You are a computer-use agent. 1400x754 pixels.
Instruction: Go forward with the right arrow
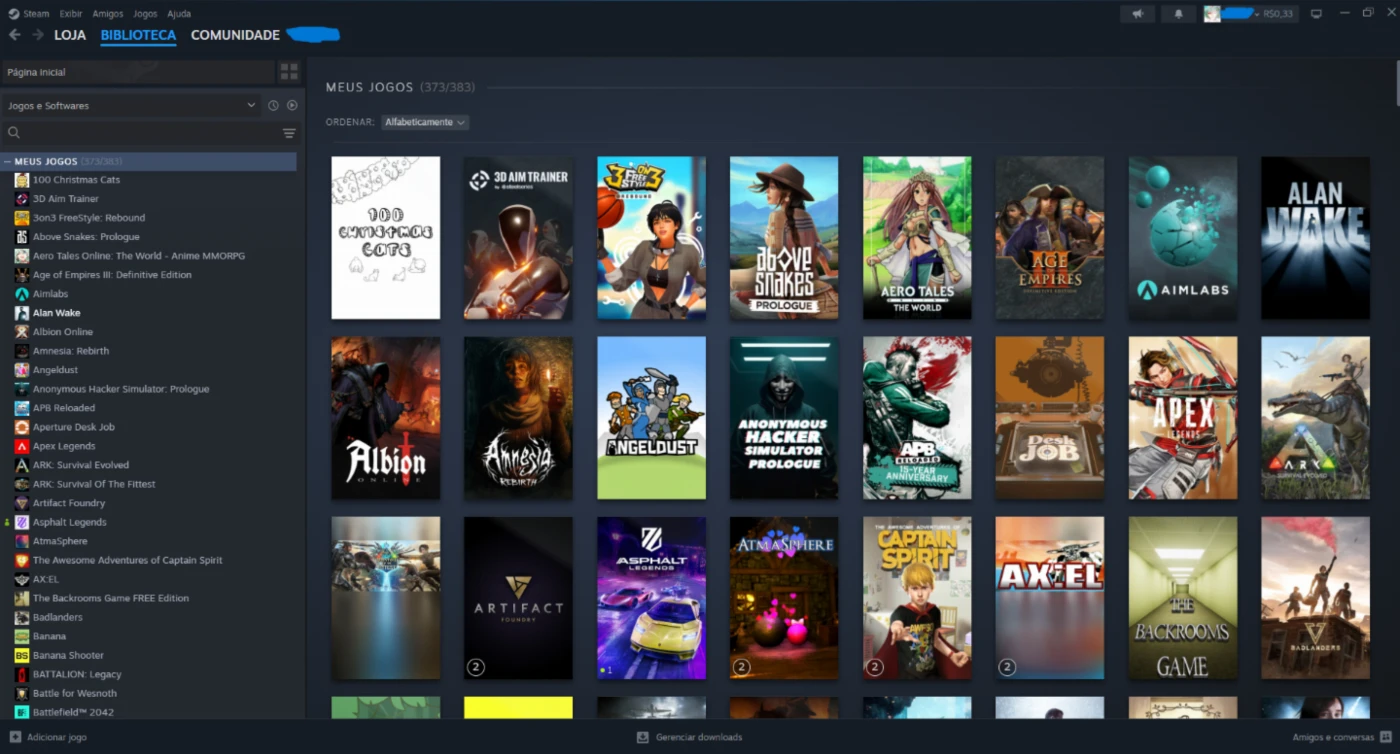click(x=37, y=35)
